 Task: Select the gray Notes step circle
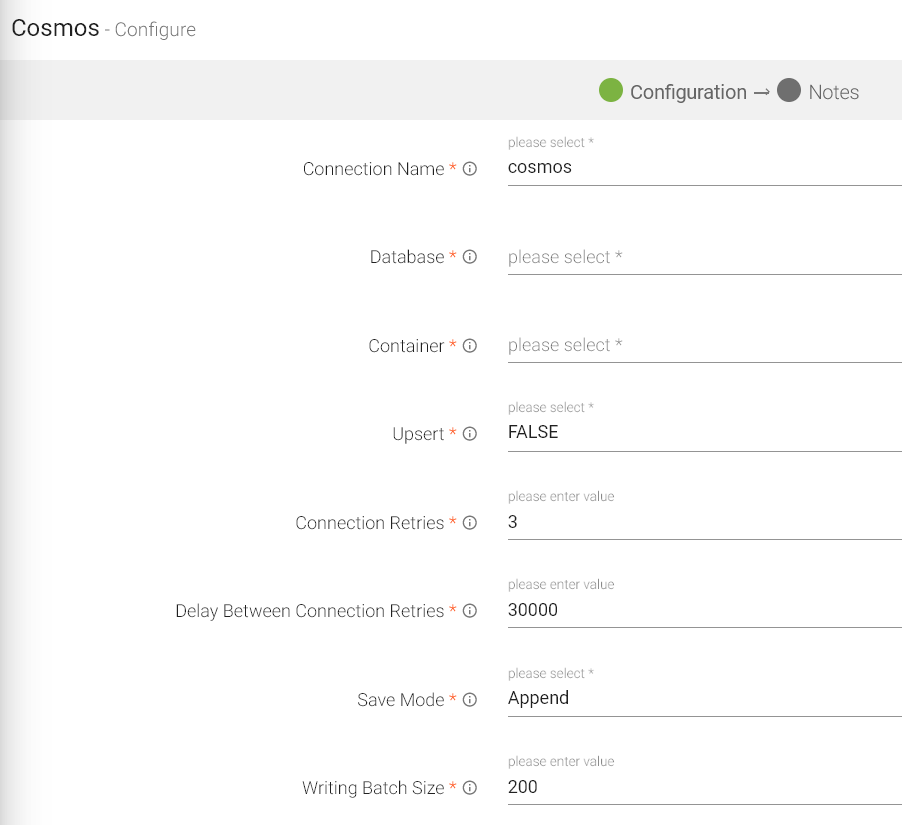(789, 91)
